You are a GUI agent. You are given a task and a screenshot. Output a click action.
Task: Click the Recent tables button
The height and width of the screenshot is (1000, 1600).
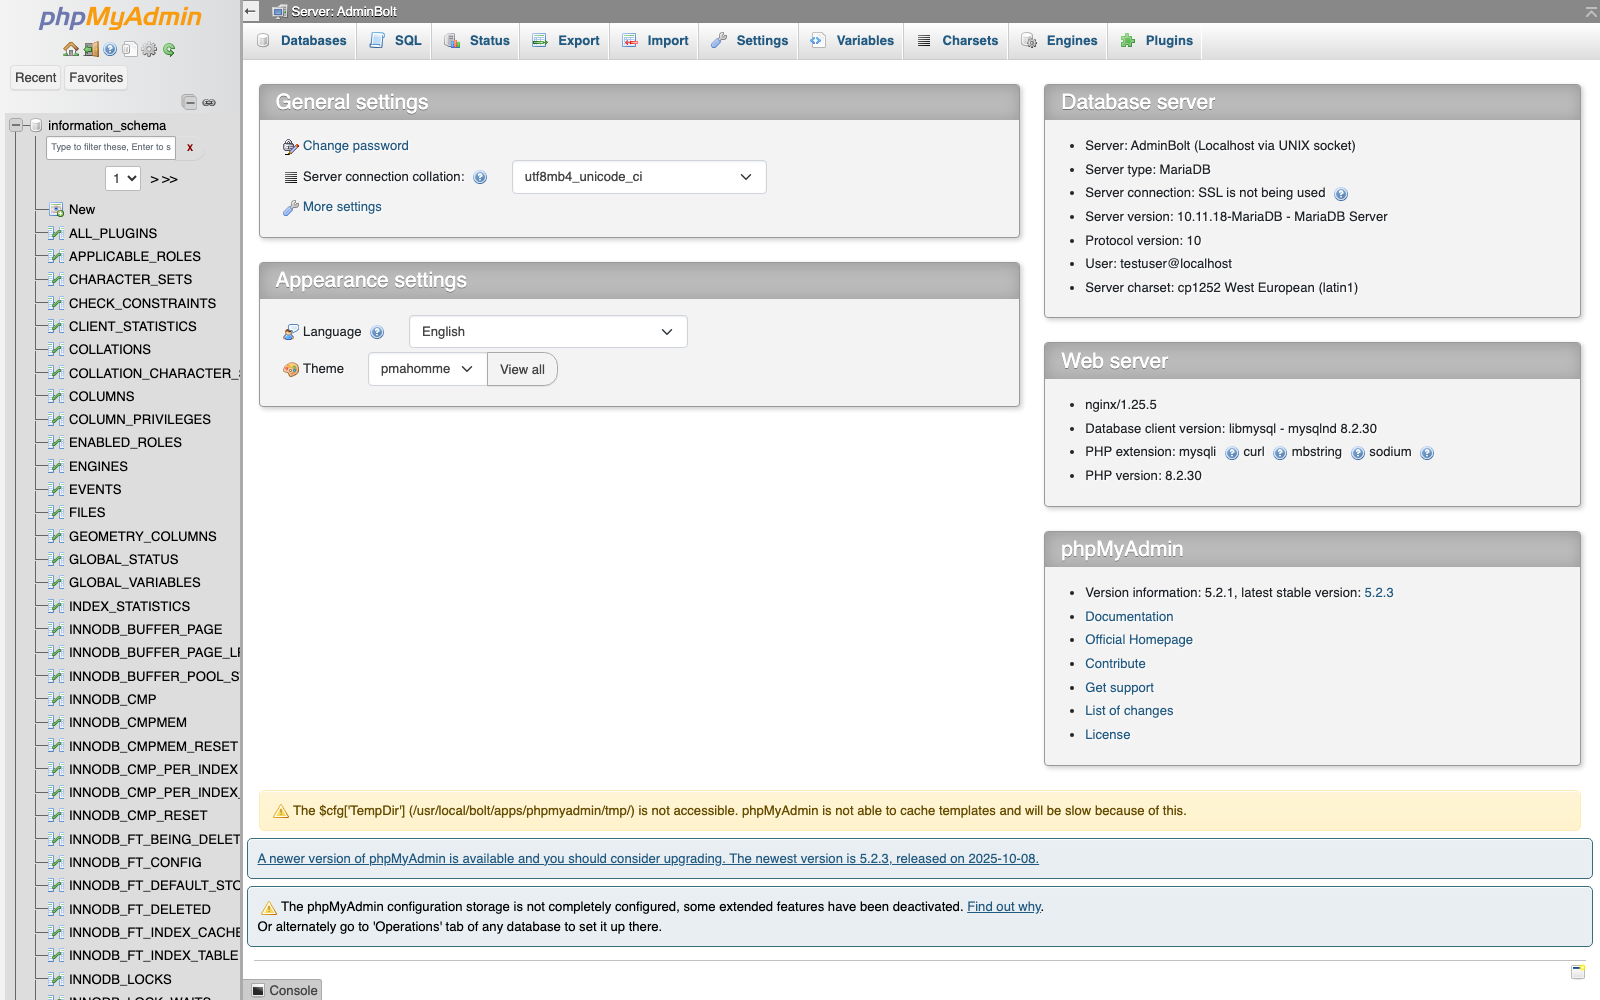coord(36,78)
